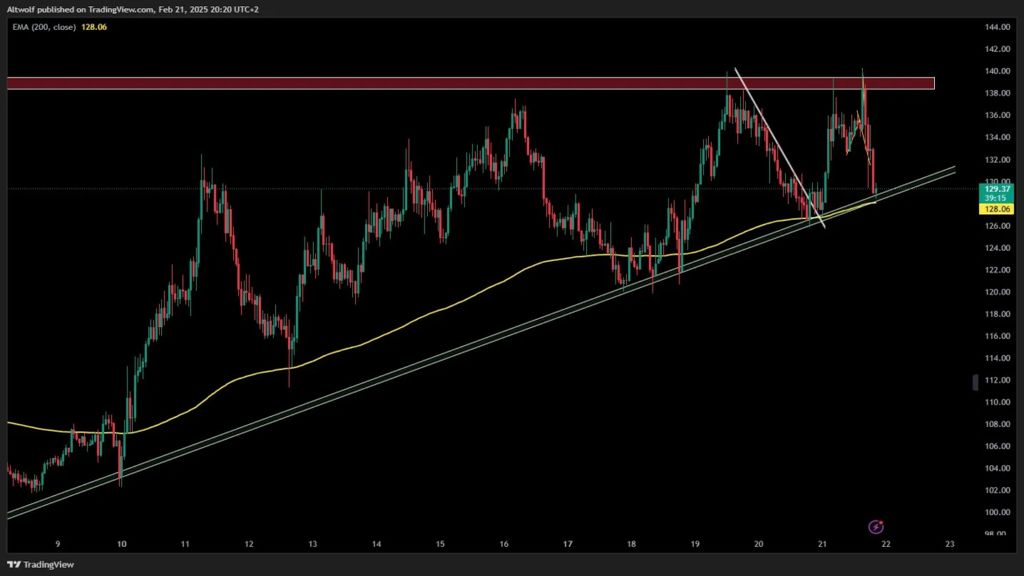Select the red resistance zone rectangle
Viewport: 1024px width, 576px height.
(x=470, y=83)
